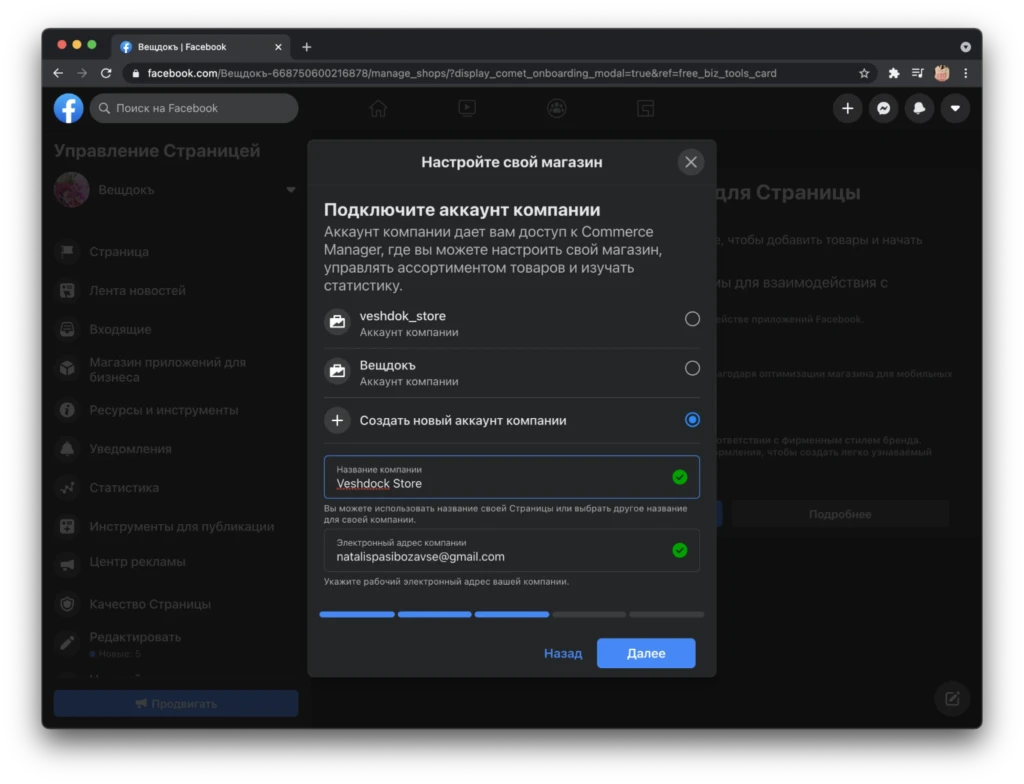This screenshot has width=1024, height=784.
Task: Click the Центр рекламы megaphone icon
Action: pos(67,565)
